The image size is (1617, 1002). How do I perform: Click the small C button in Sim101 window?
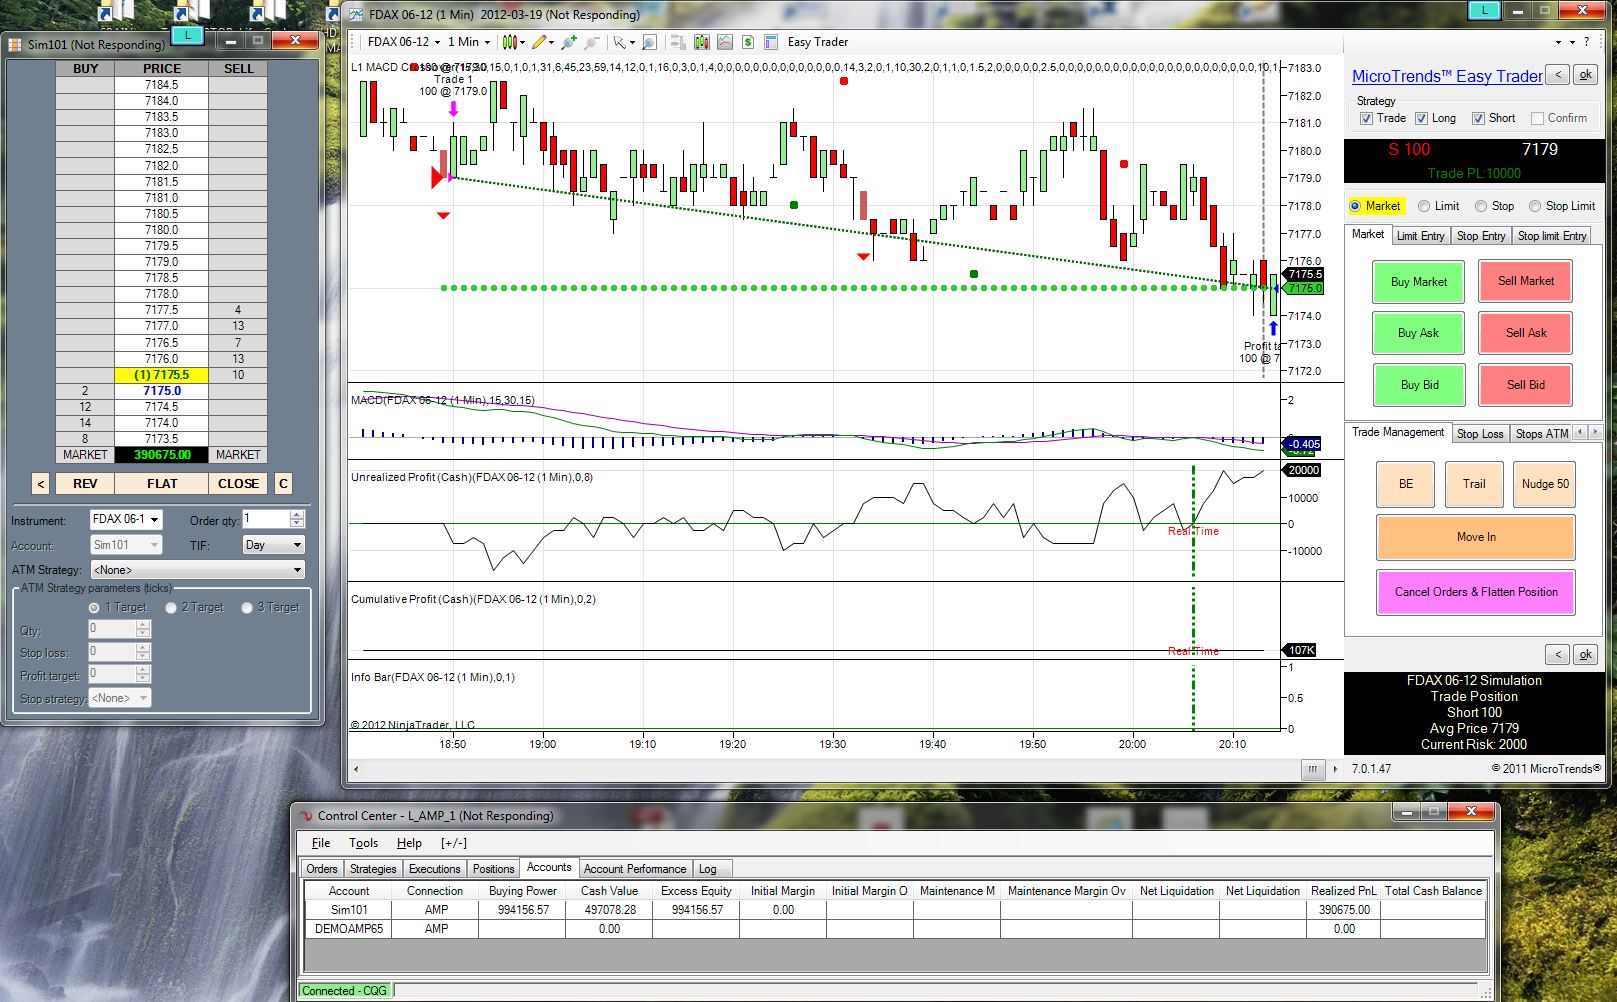tap(283, 483)
